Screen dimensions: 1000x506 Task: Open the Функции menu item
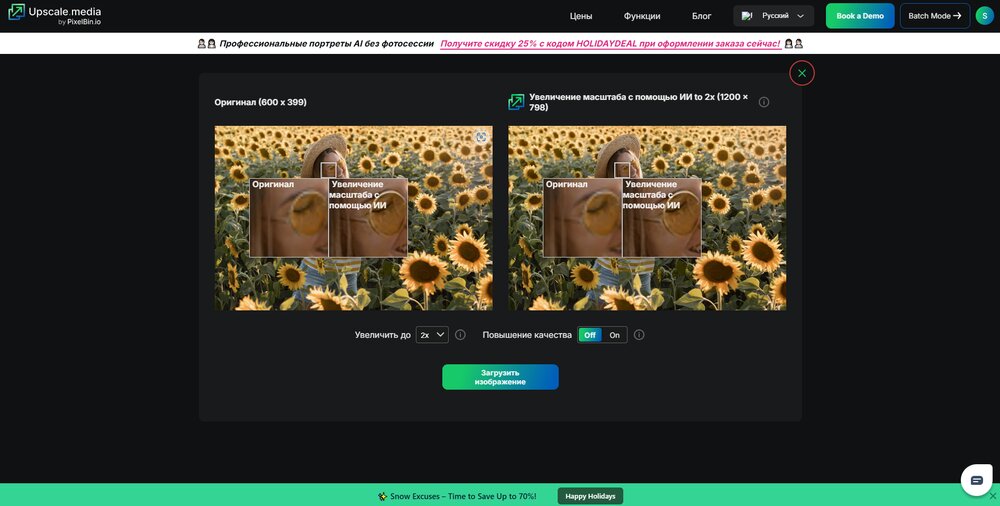pyautogui.click(x=642, y=16)
